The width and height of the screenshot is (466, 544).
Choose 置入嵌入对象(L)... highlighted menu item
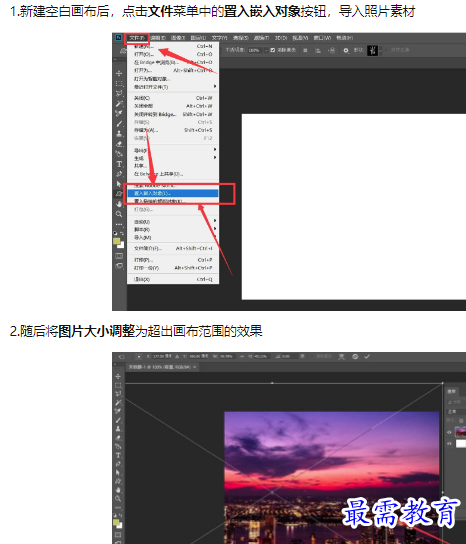tap(172, 193)
